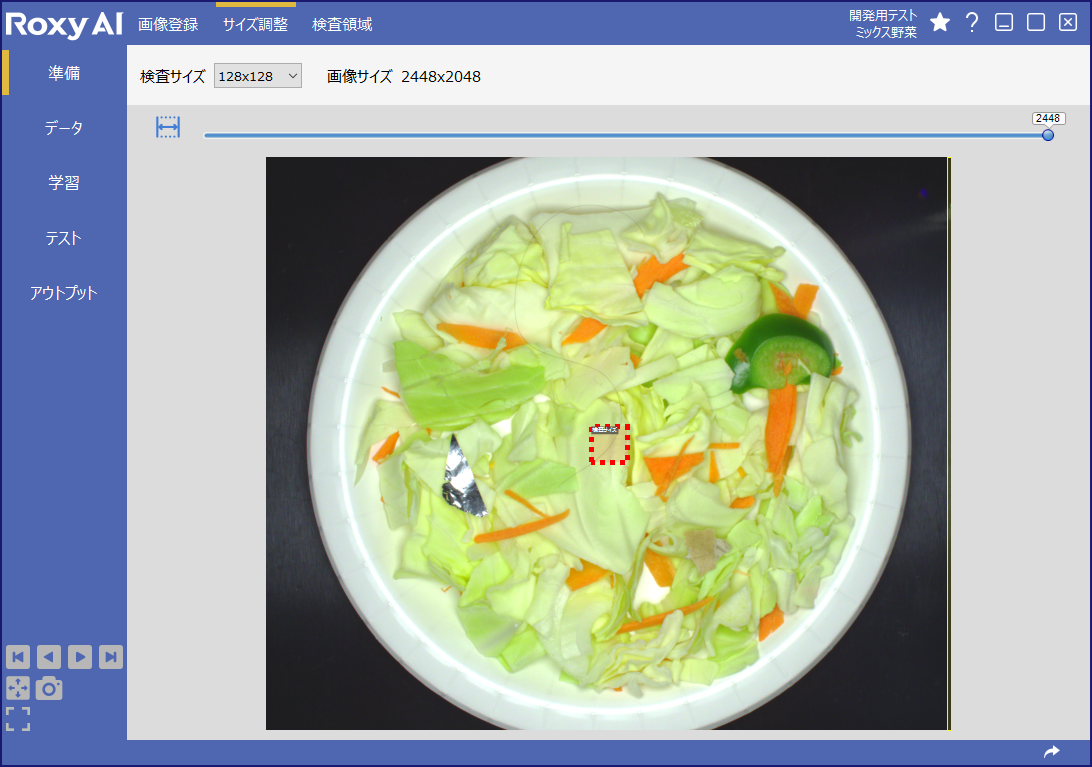Open the アウトプット section

[x=63, y=293]
